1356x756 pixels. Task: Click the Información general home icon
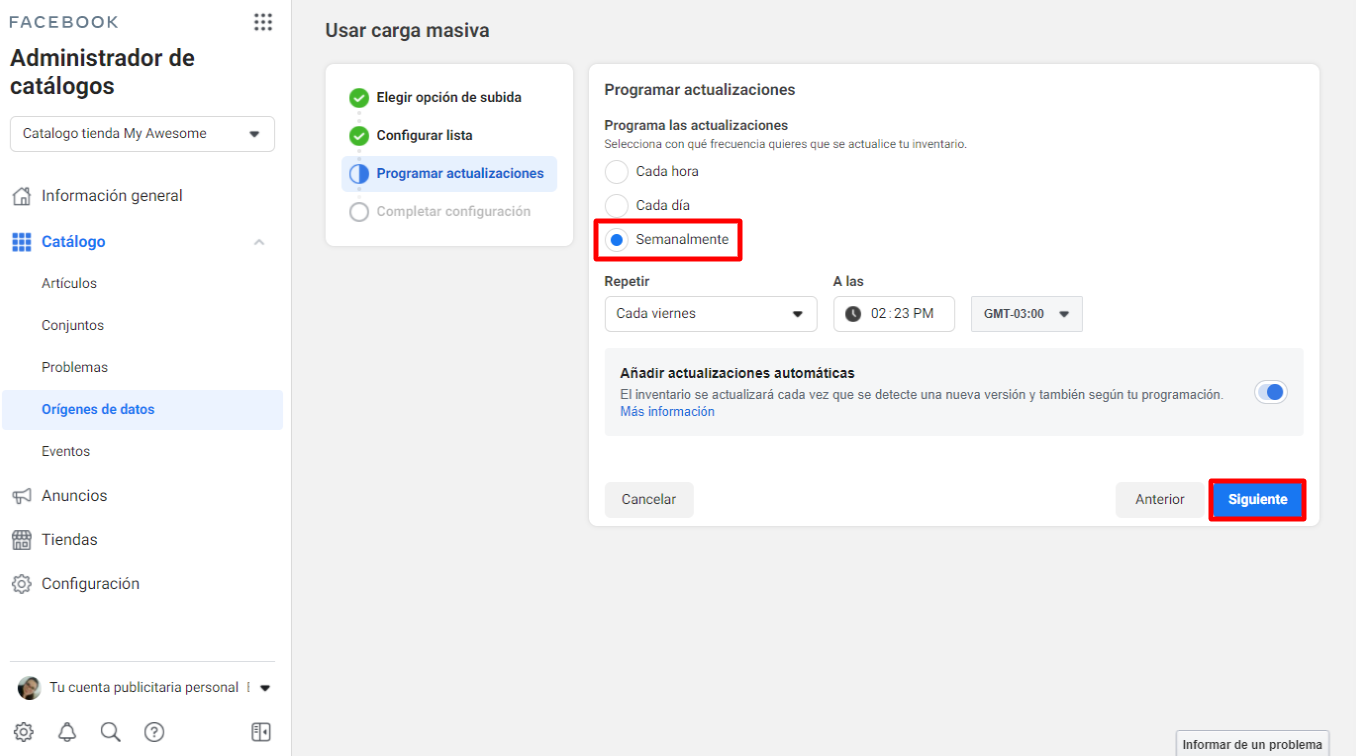pyautogui.click(x=21, y=196)
